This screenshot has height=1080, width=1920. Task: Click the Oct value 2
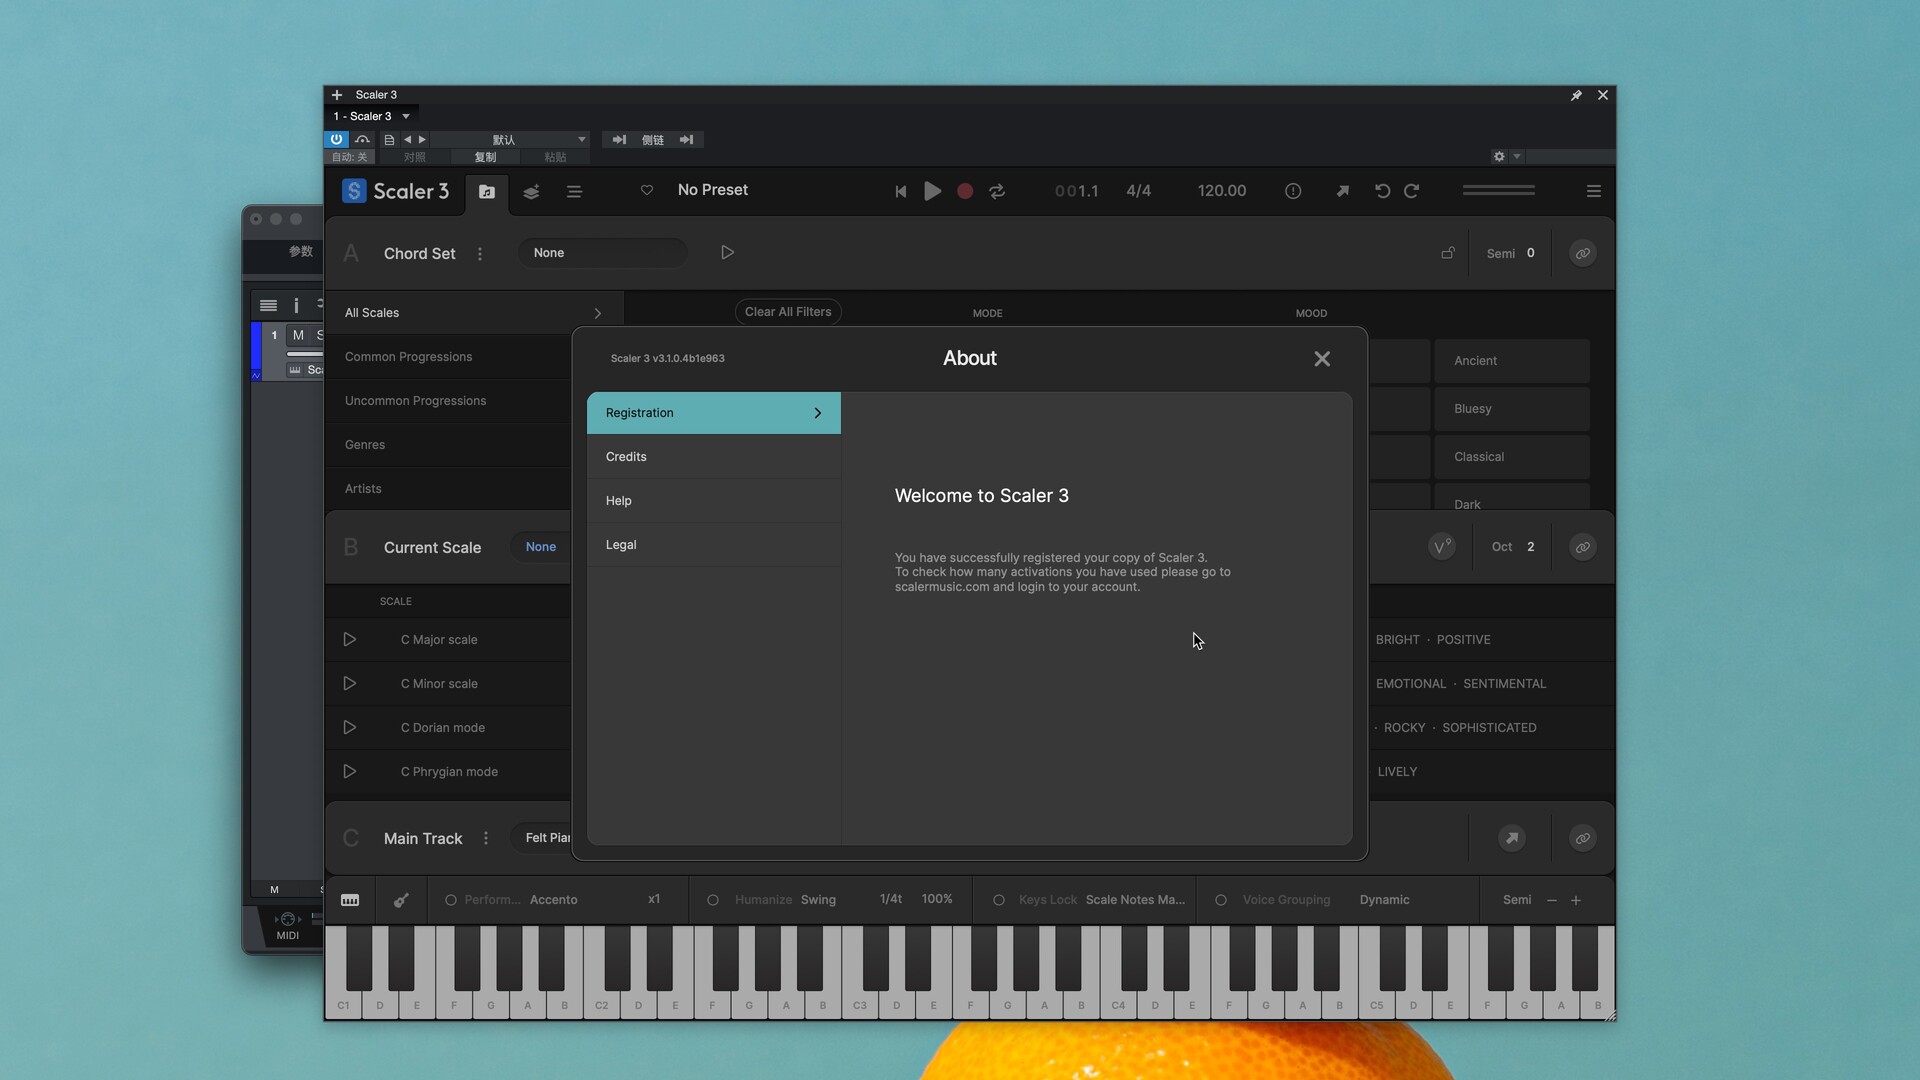coord(1530,547)
